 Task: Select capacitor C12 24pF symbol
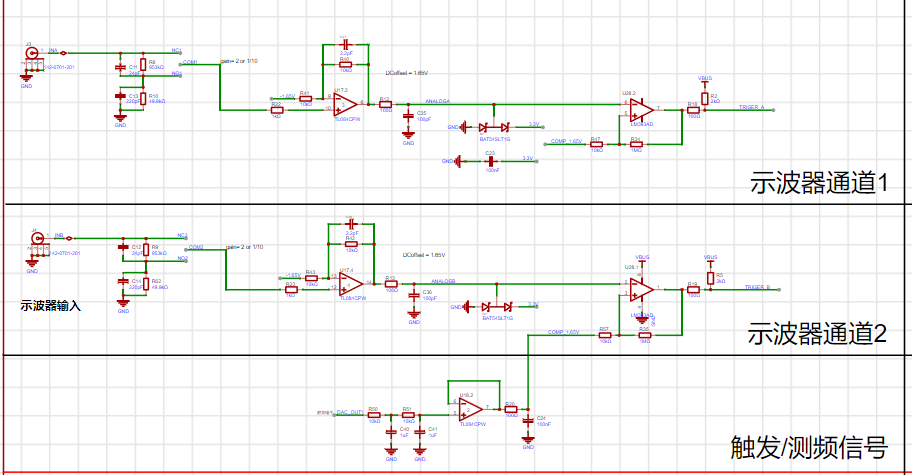coord(123,248)
